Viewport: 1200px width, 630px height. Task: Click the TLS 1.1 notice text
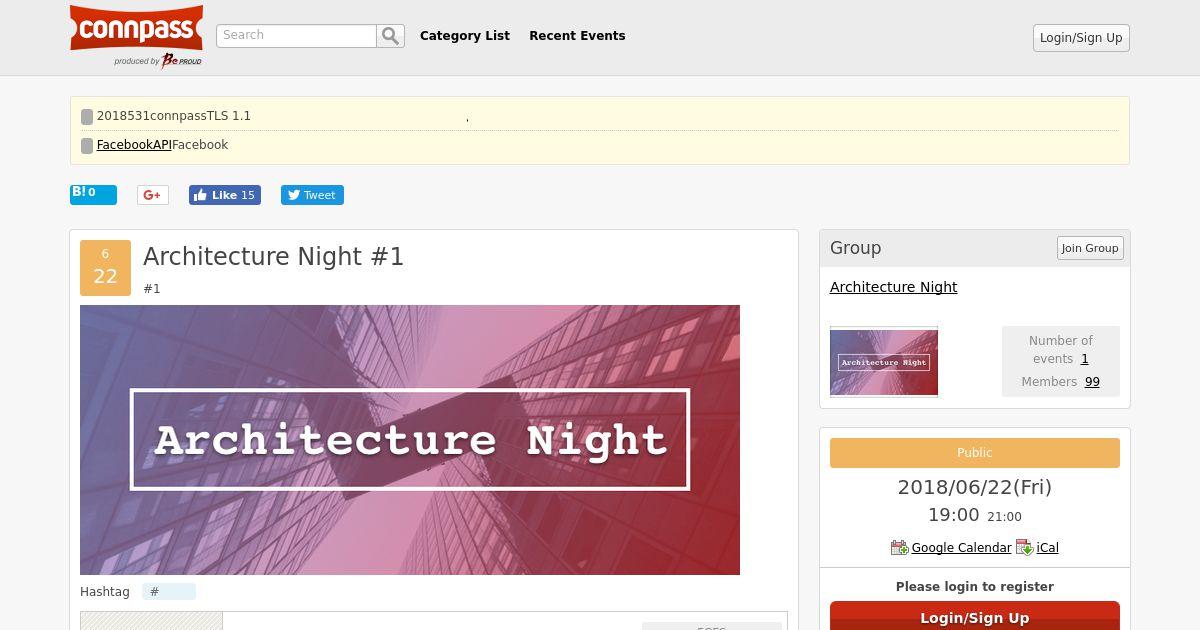coord(174,116)
